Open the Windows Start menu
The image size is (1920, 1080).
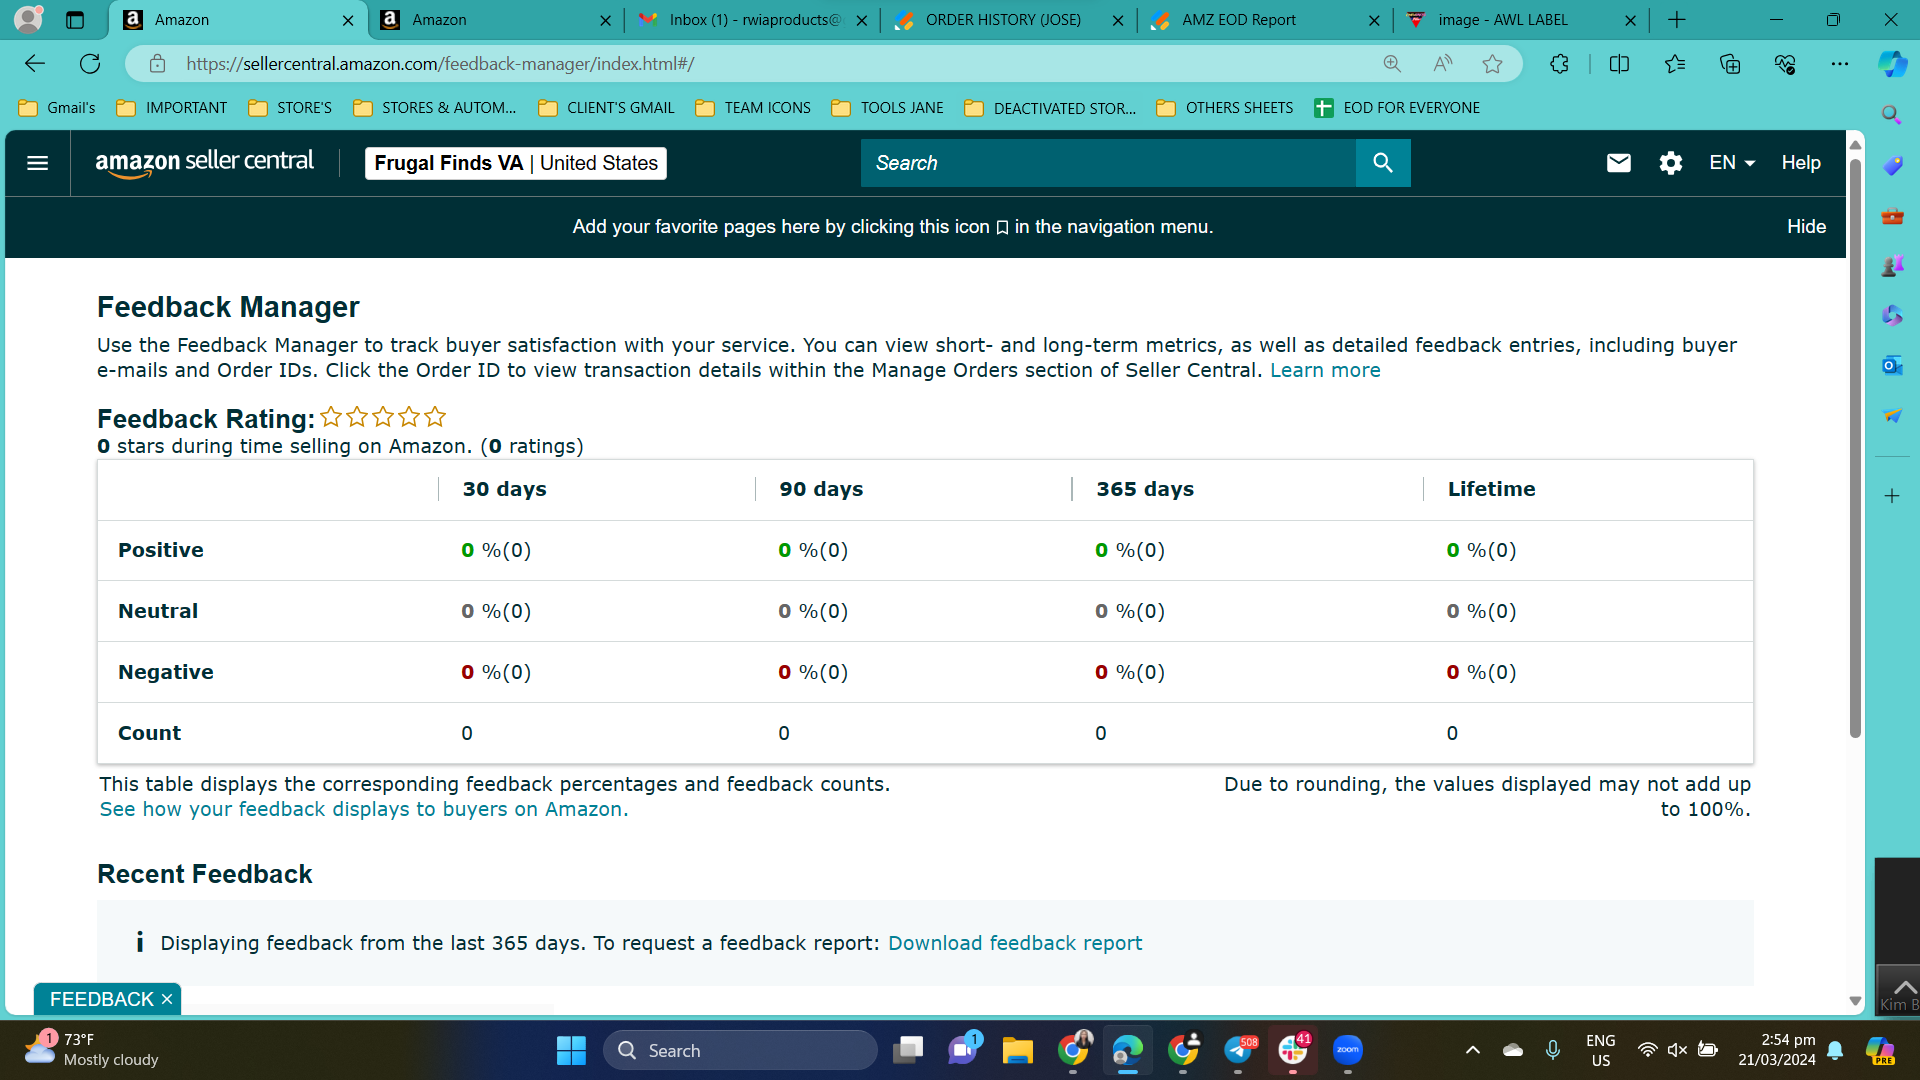571,1051
